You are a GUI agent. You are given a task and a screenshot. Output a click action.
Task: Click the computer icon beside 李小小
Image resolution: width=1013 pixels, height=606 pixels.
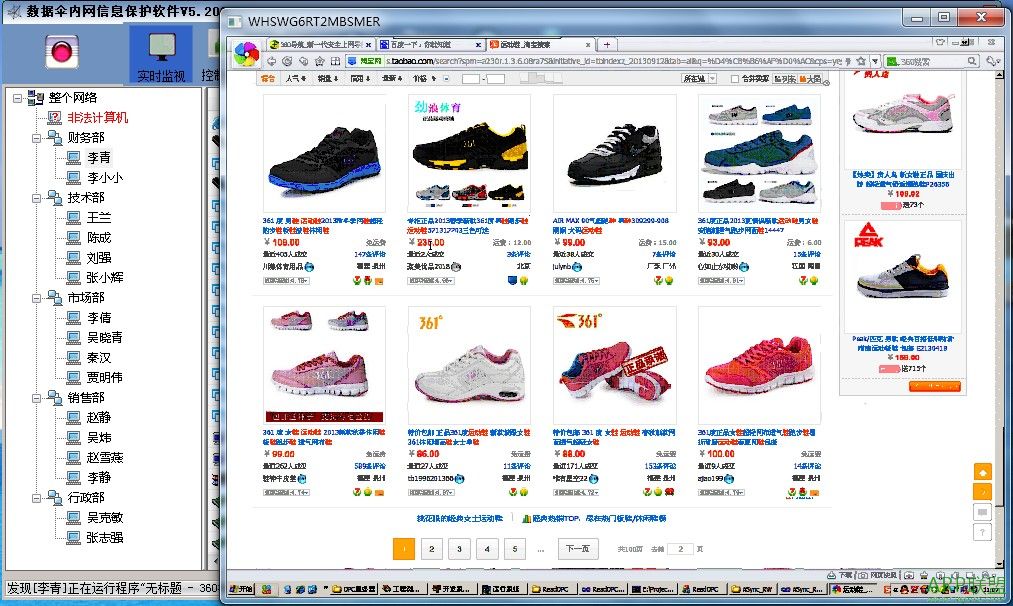[73, 178]
